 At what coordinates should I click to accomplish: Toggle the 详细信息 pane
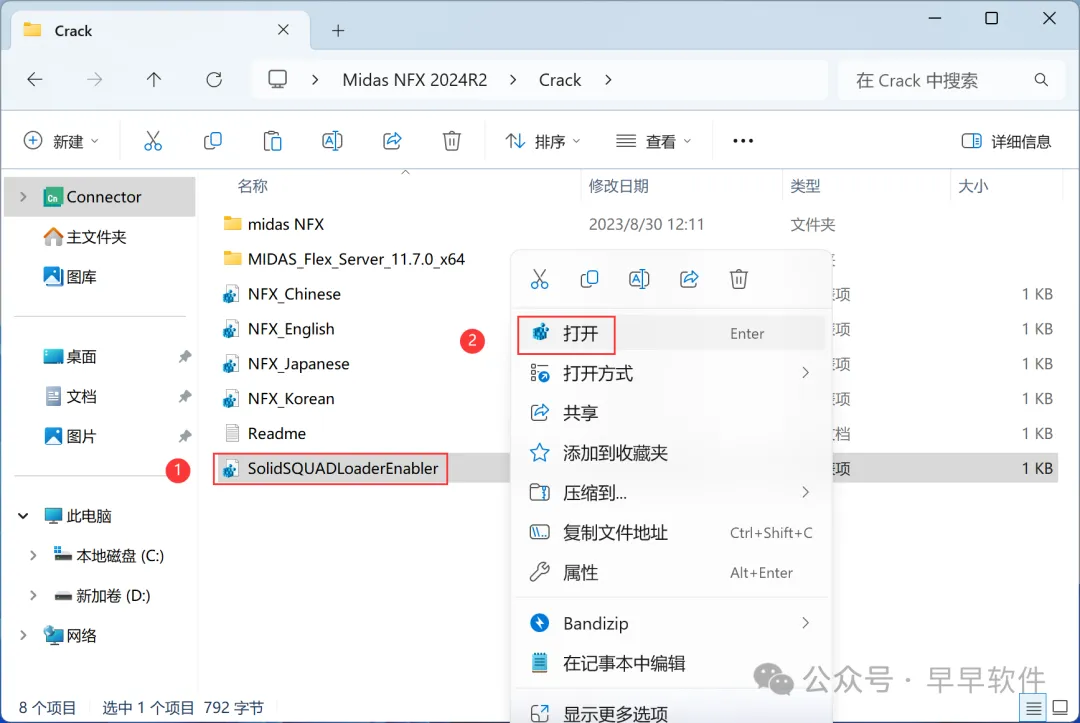click(1006, 141)
